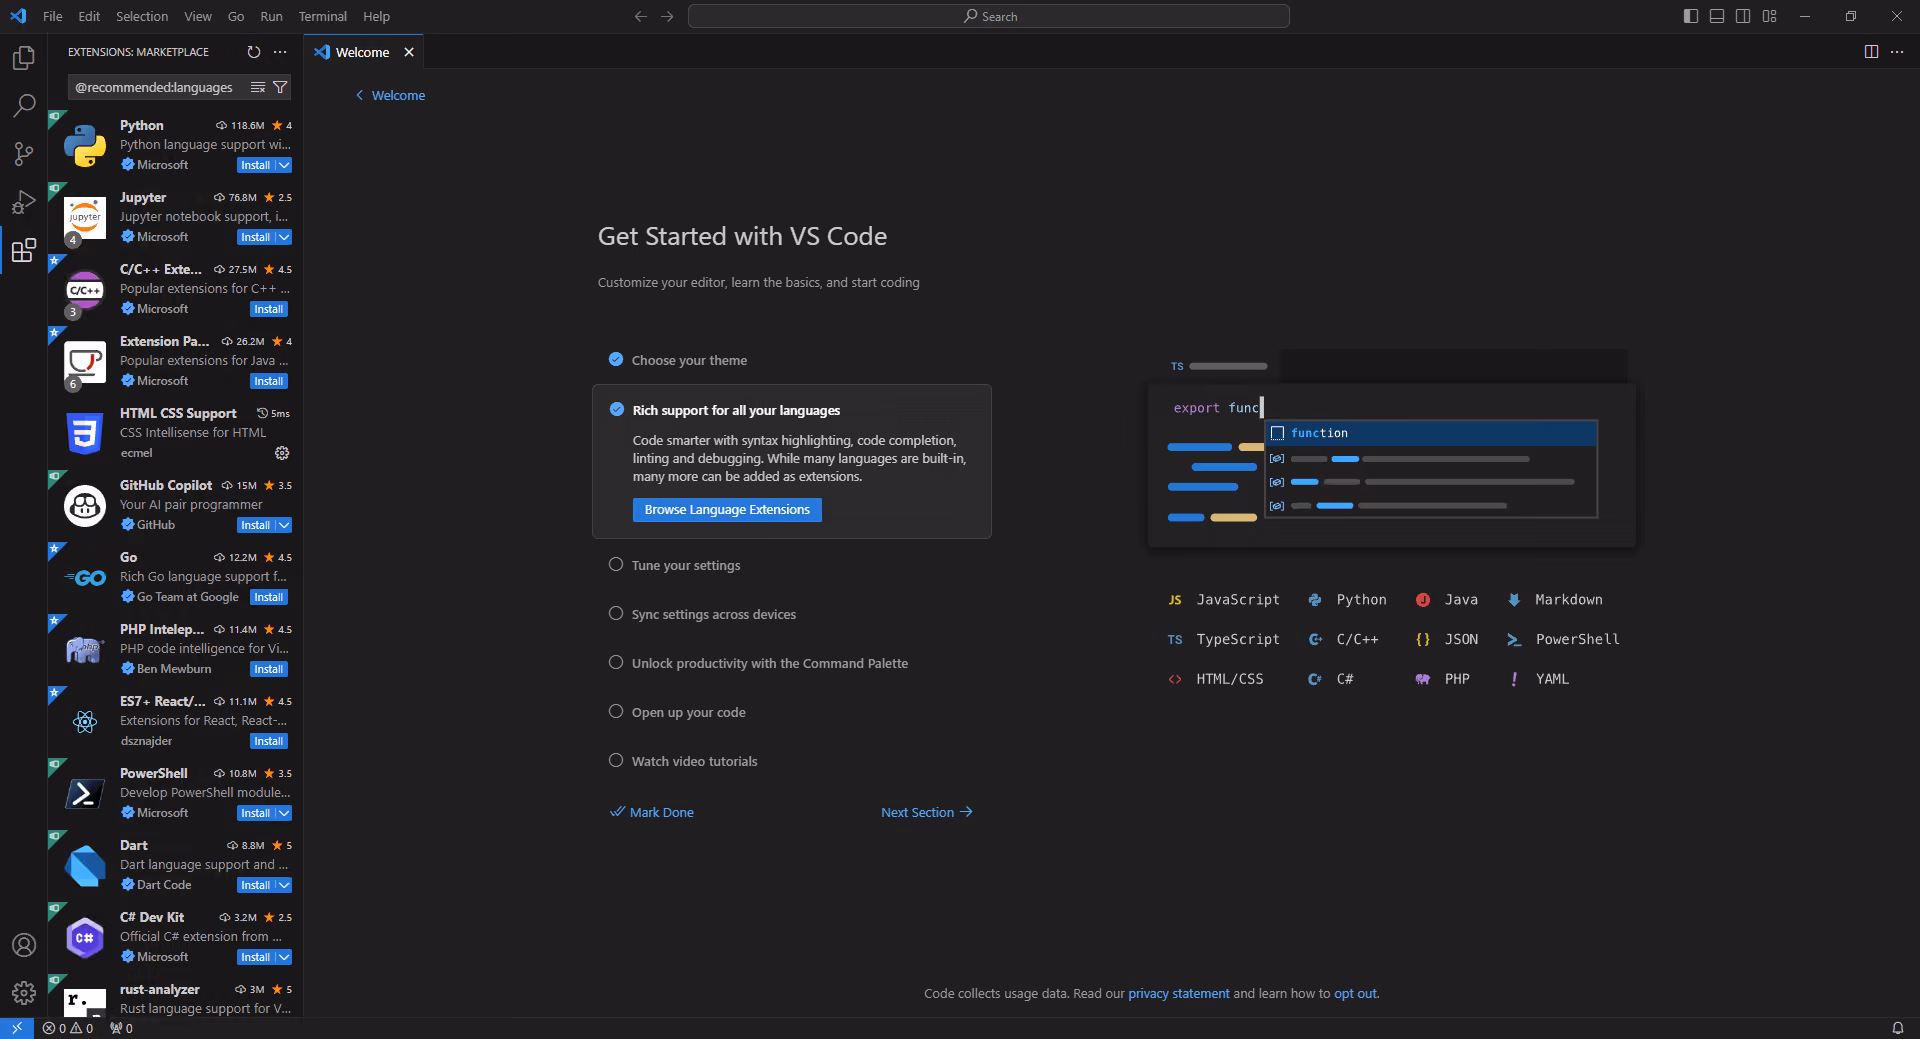Open forwarded ports status item
1920x1039 pixels.
pyautogui.click(x=121, y=1028)
